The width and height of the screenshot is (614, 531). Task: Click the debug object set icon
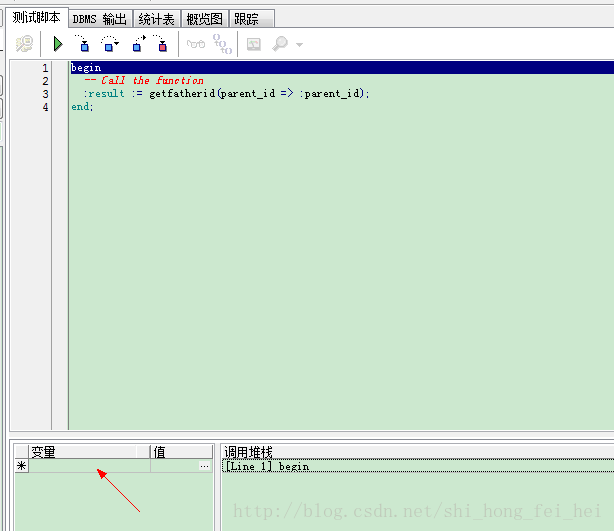point(223,44)
